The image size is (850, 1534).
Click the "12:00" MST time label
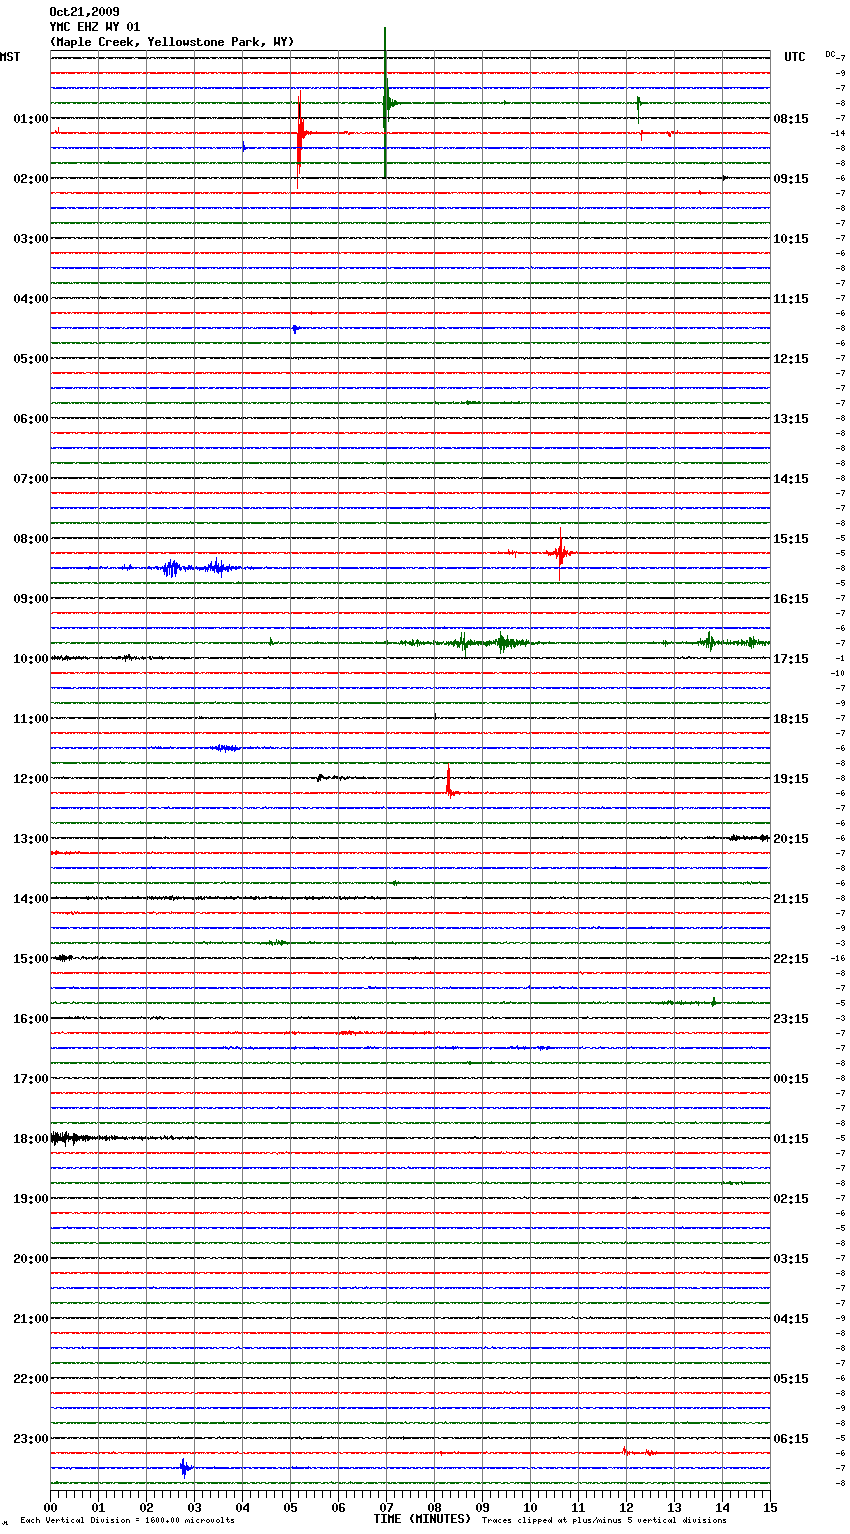(x=31, y=779)
